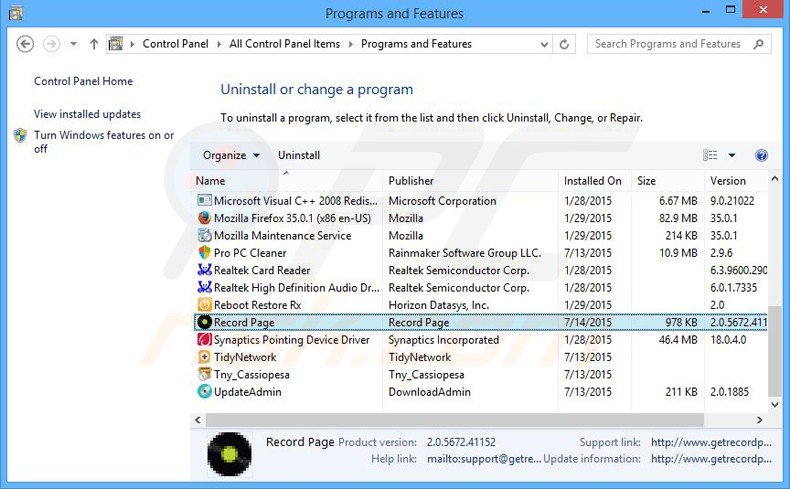Click the large Record Page details thumbnail
This screenshot has height=489, width=790.
tap(229, 454)
